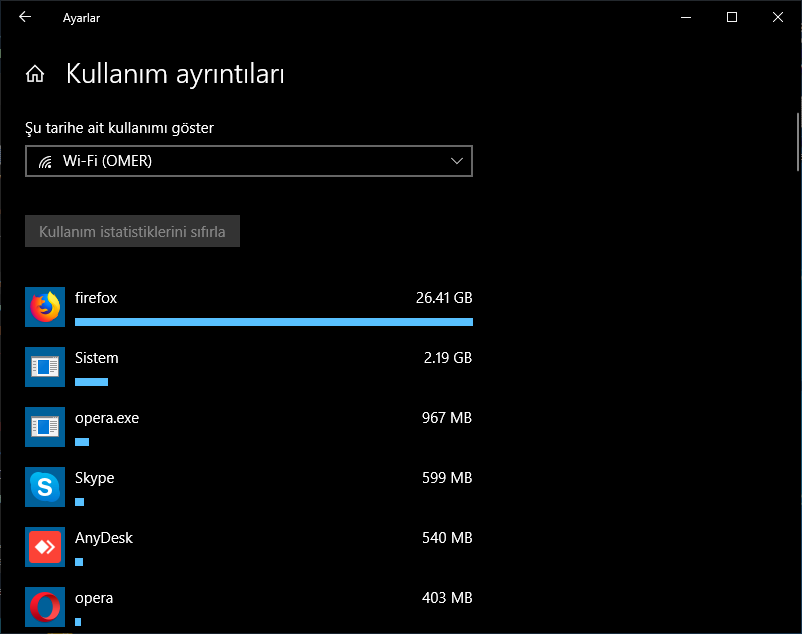Click the 26.41 GB usage value
Screen dimensions: 802x634
click(444, 298)
